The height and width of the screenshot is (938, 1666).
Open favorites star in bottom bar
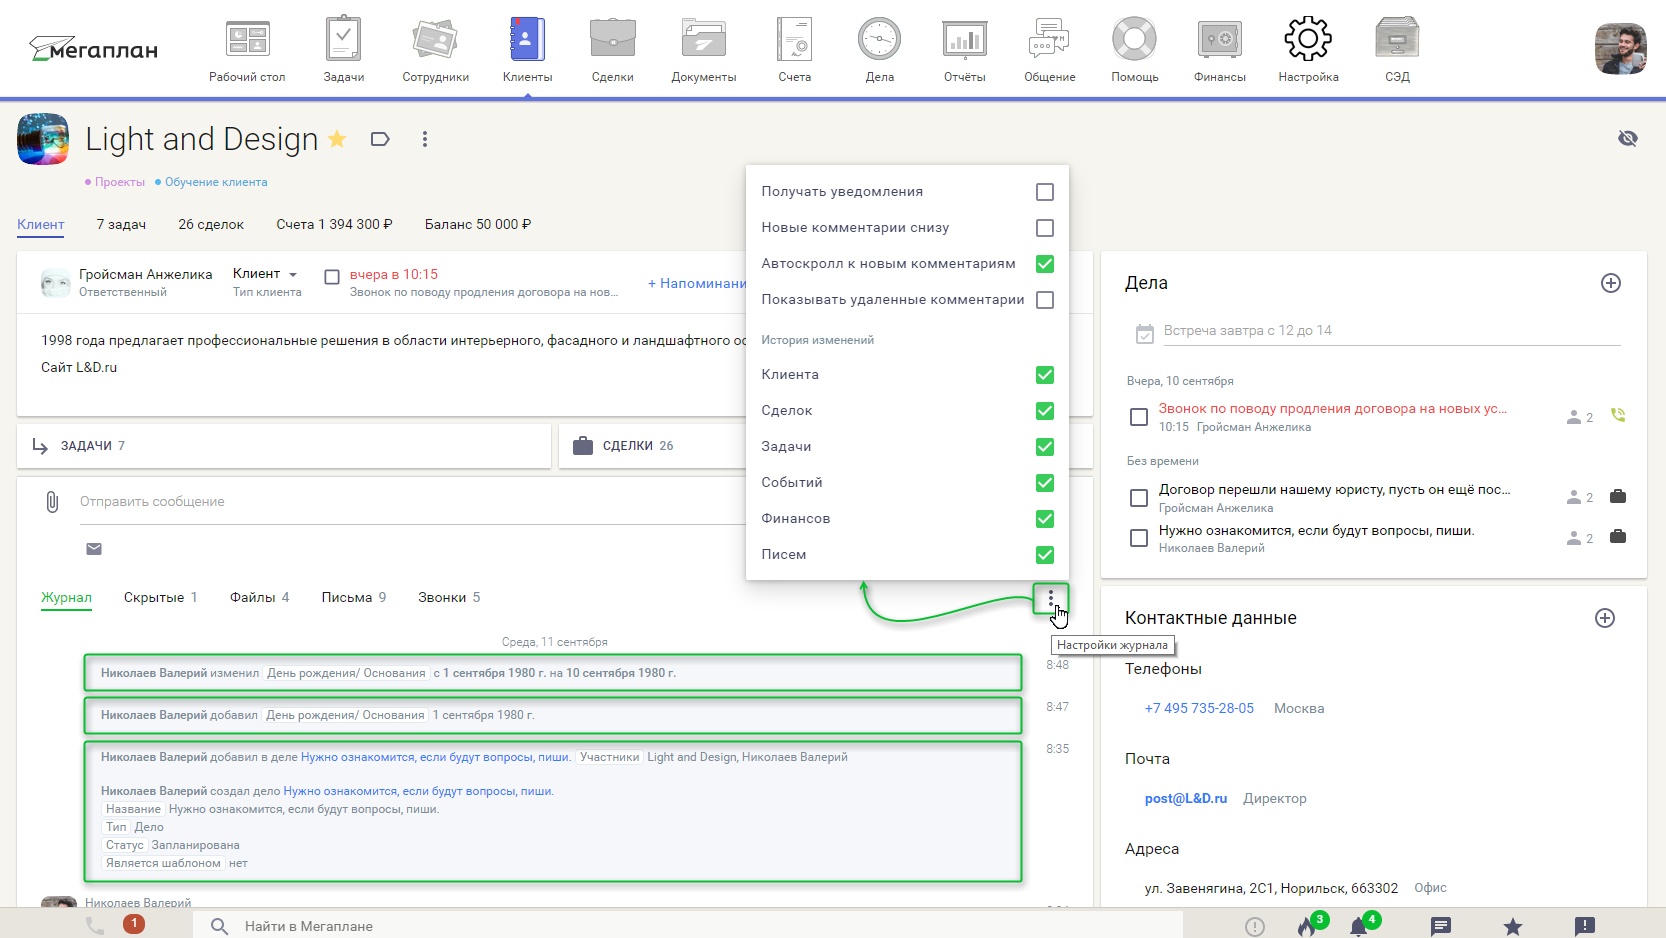[1513, 926]
